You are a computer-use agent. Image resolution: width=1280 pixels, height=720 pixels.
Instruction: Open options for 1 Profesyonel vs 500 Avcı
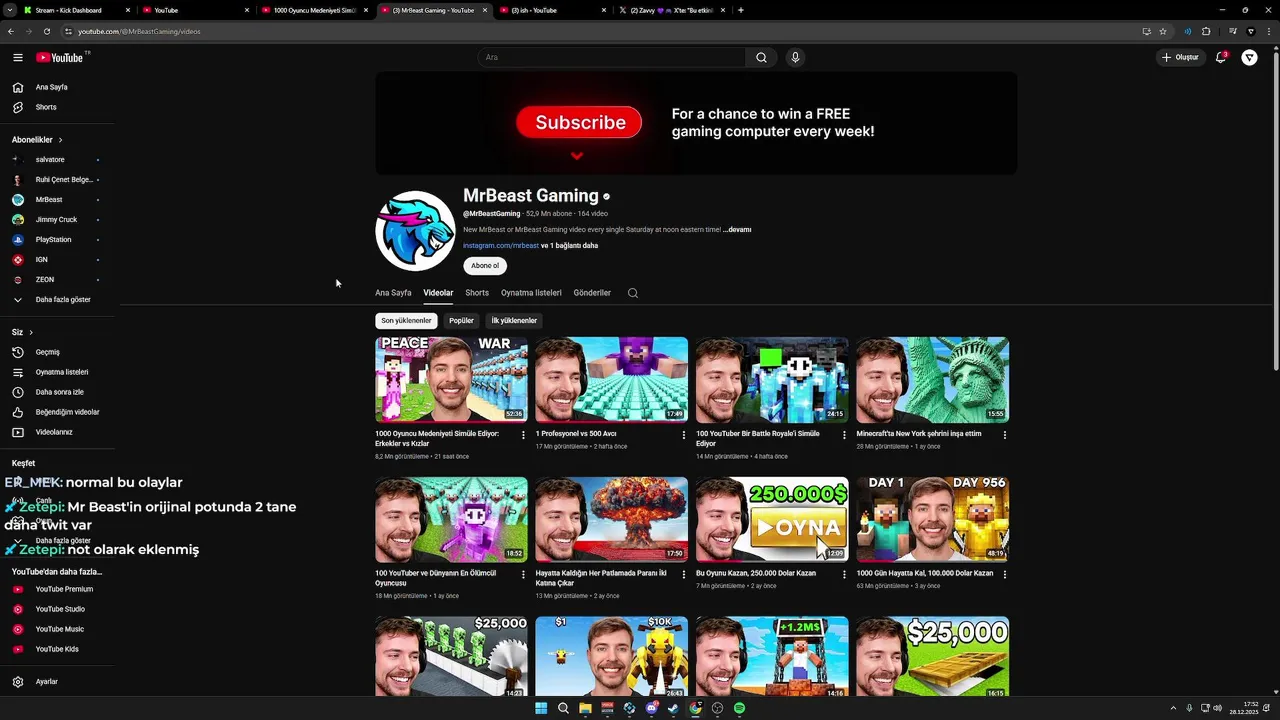(x=684, y=435)
